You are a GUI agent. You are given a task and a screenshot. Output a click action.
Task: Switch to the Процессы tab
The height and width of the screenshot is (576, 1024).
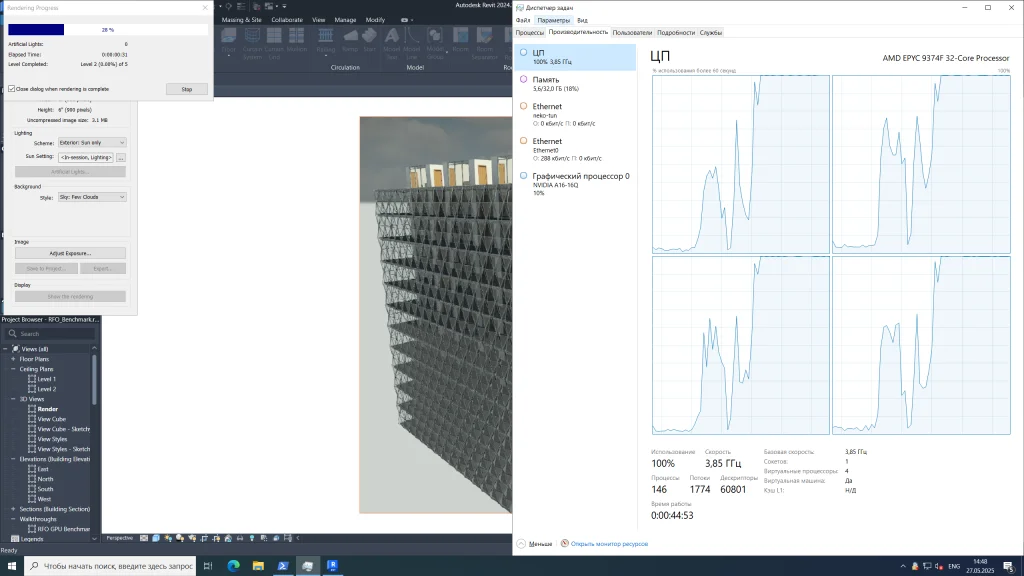tap(529, 32)
